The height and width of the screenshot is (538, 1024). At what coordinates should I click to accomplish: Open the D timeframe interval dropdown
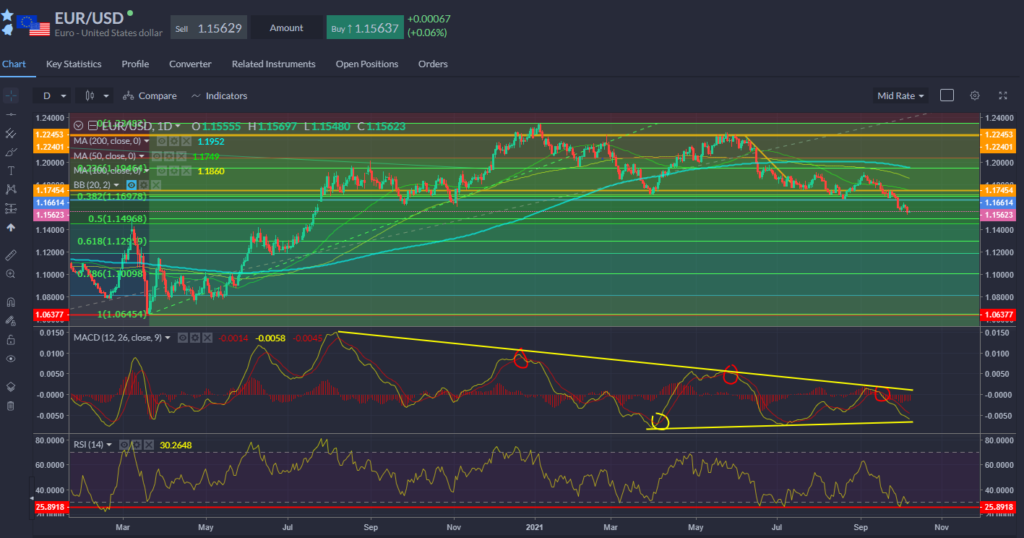54,96
